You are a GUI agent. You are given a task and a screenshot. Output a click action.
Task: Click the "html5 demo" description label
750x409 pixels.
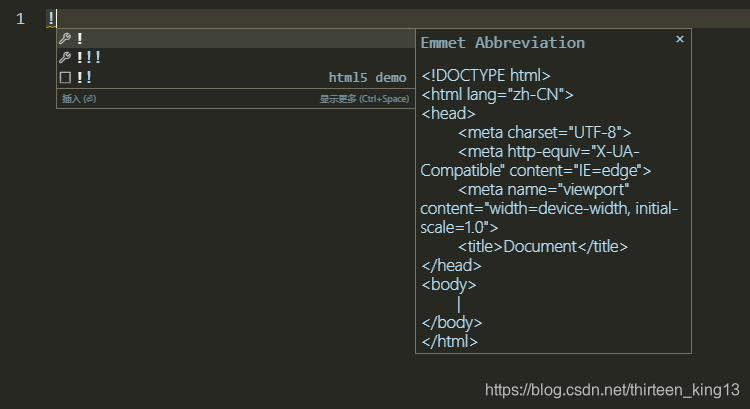367,77
